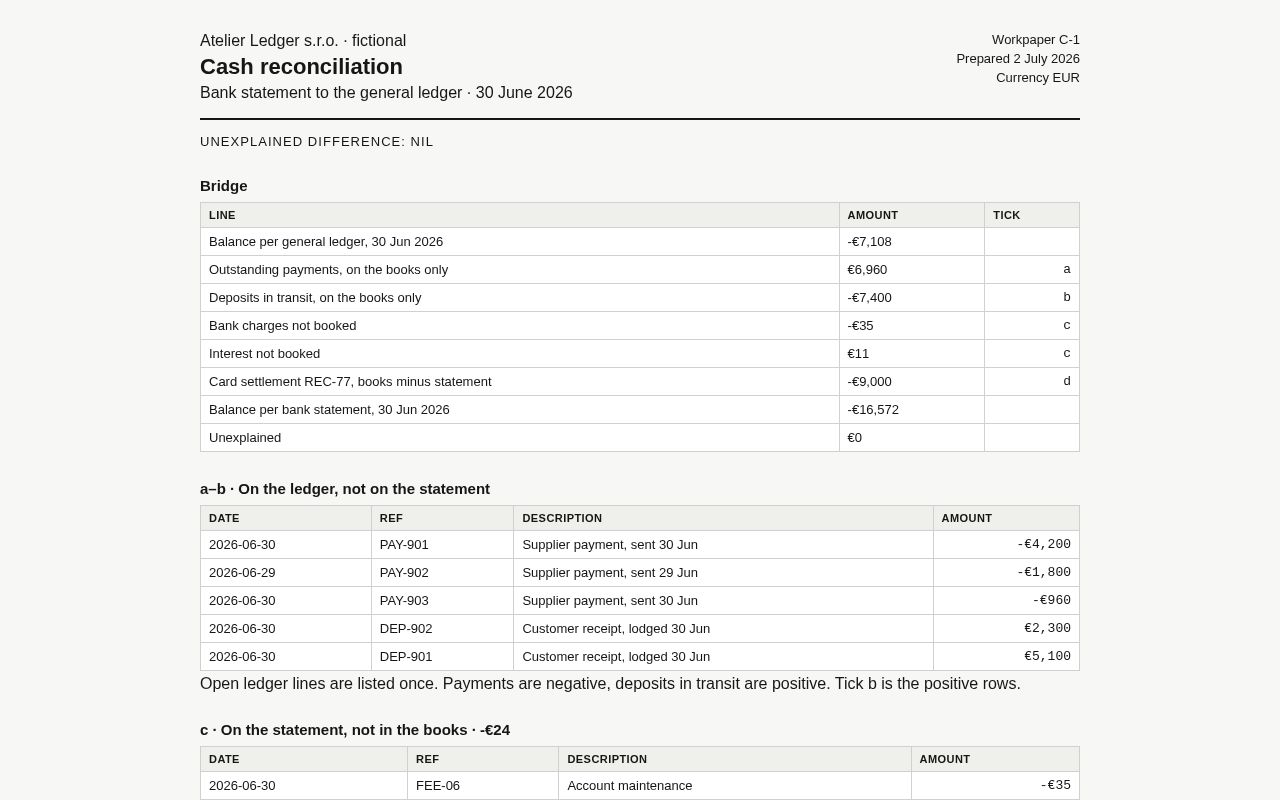1280x800 pixels.
Task: Click the FEE-06 reference
Action: click(x=438, y=786)
